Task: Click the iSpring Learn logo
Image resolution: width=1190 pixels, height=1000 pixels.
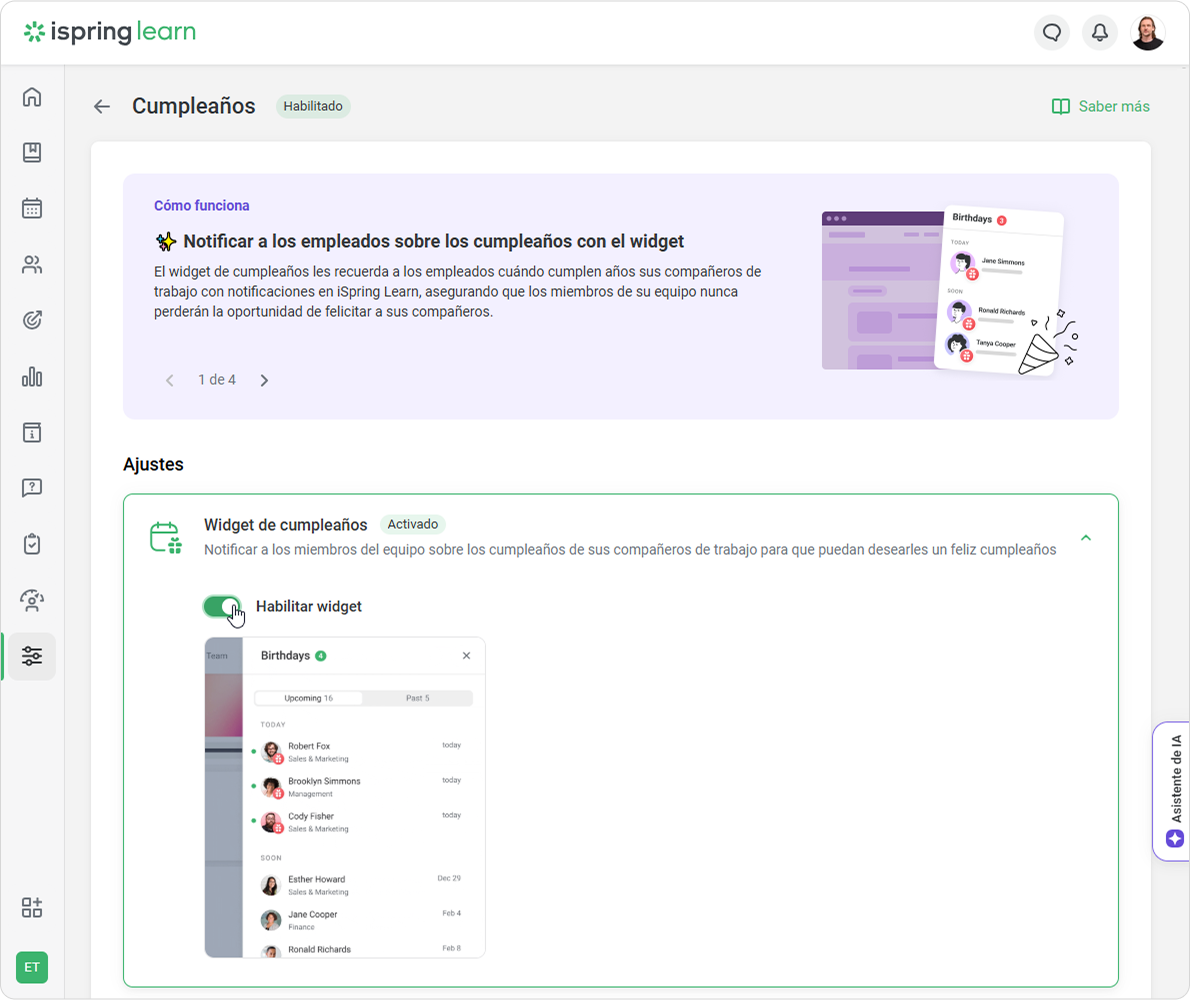Action: (110, 32)
